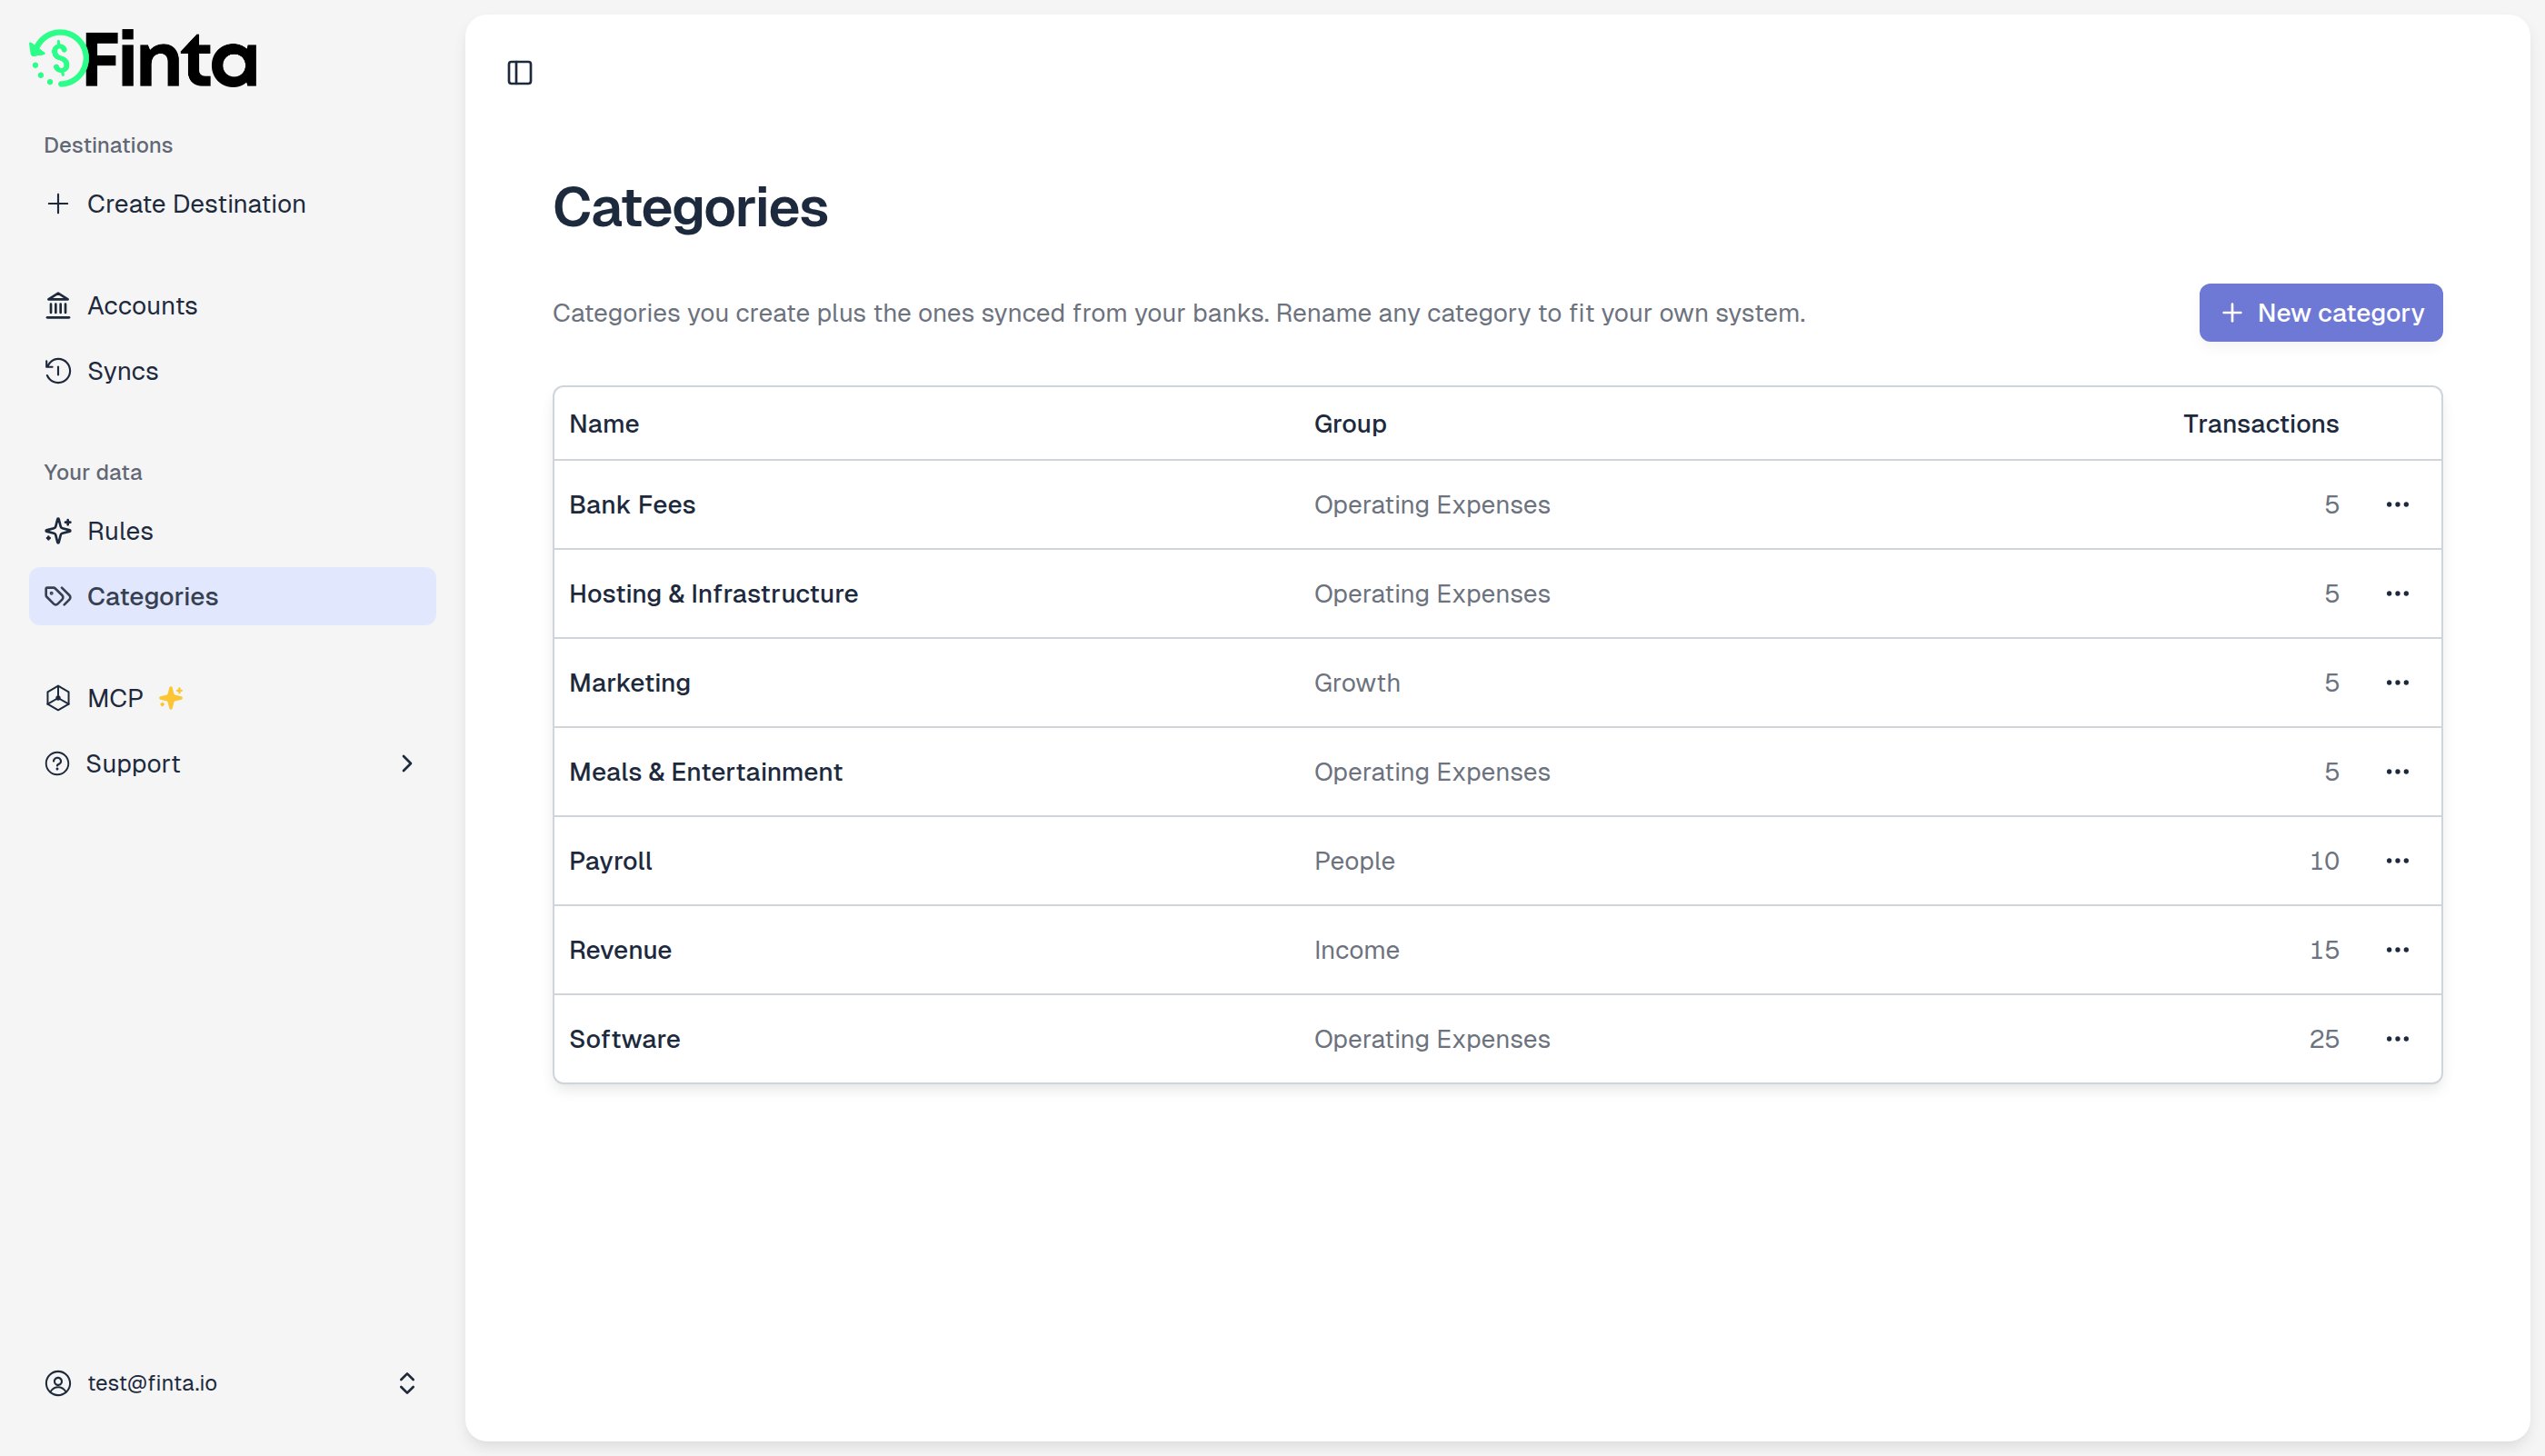The image size is (2545, 1456).
Task: Click the Growth group in Marketing row
Action: 1356,683
